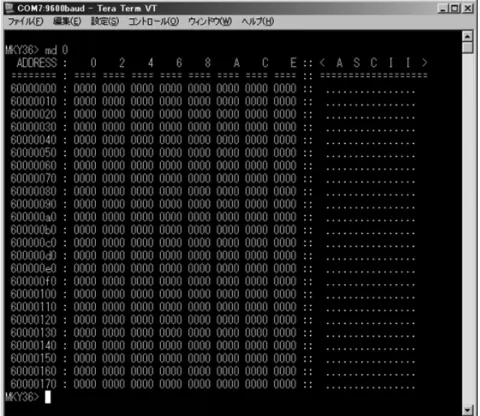480x416 pixels.
Task: Click address 60000160
Action: (33, 371)
